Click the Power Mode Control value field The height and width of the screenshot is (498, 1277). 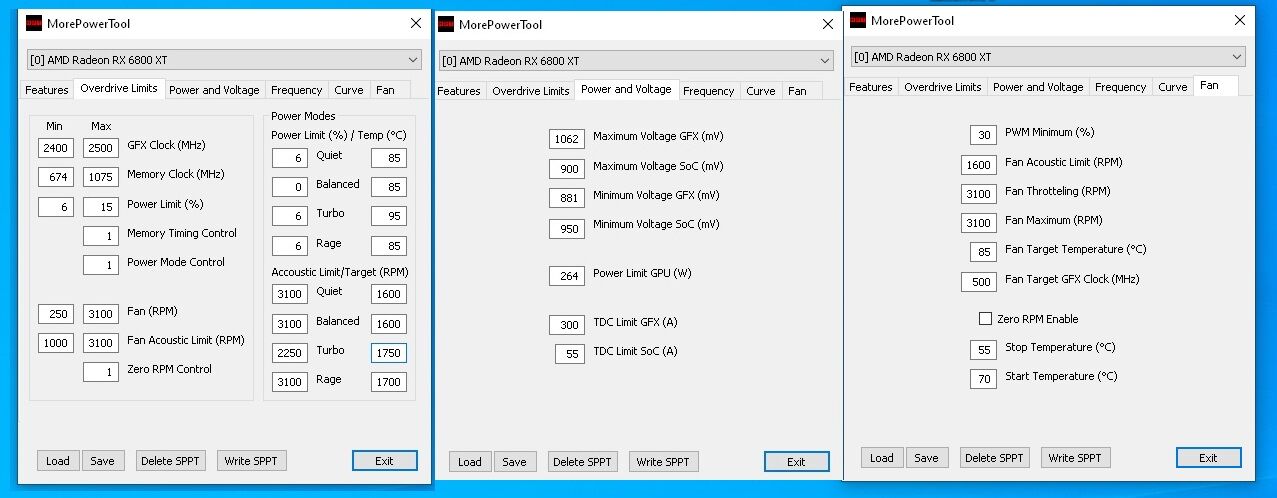click(x=101, y=265)
